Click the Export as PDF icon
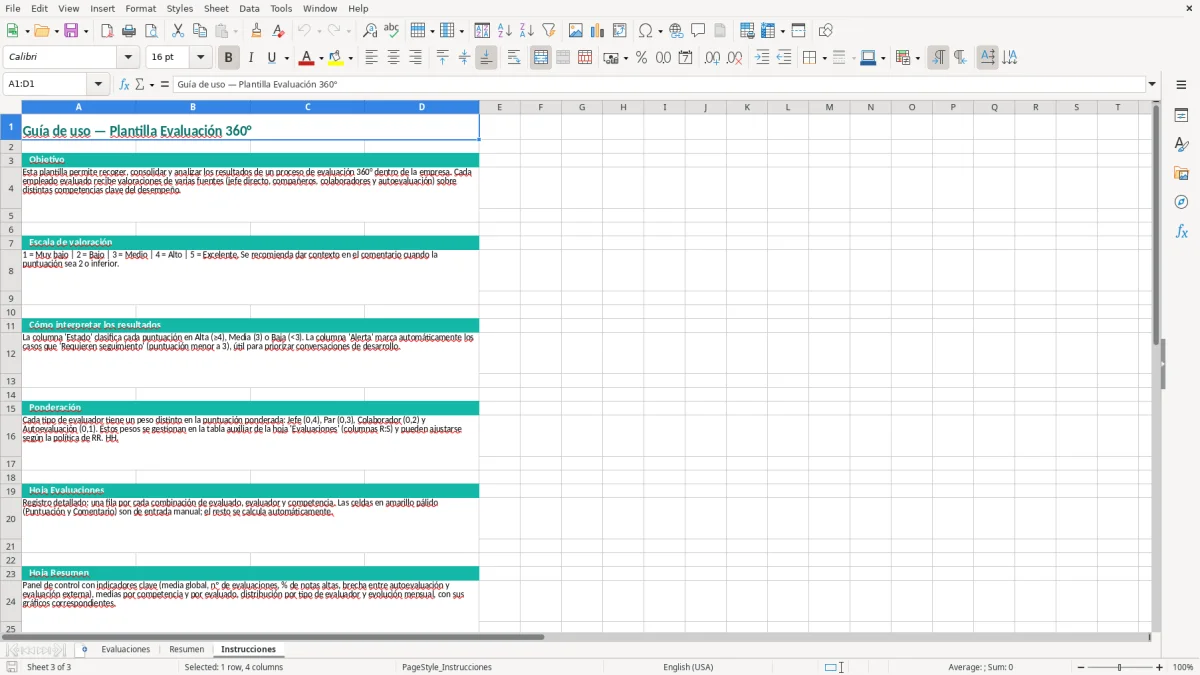Image resolution: width=1200 pixels, height=675 pixels. (x=107, y=31)
